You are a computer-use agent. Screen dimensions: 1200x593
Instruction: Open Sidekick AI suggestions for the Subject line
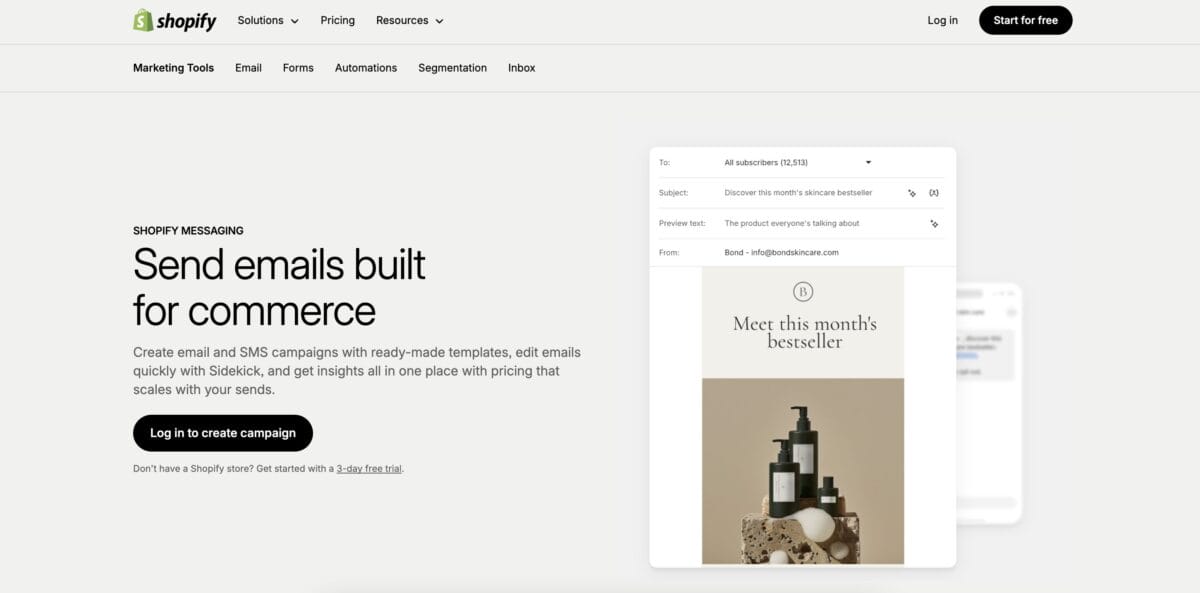(x=910, y=192)
